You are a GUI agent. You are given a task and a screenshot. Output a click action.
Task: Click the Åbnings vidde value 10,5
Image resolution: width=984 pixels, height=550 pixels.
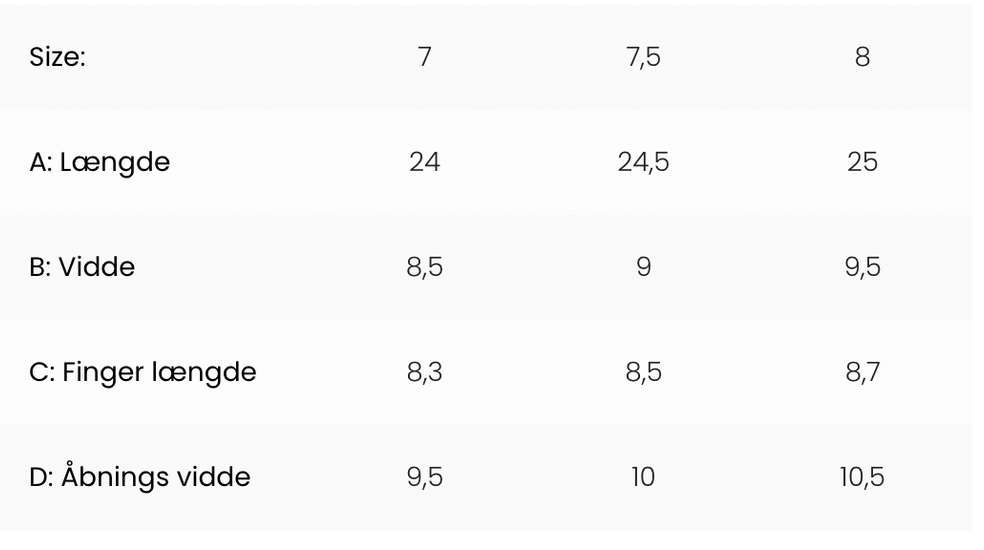coord(862,477)
